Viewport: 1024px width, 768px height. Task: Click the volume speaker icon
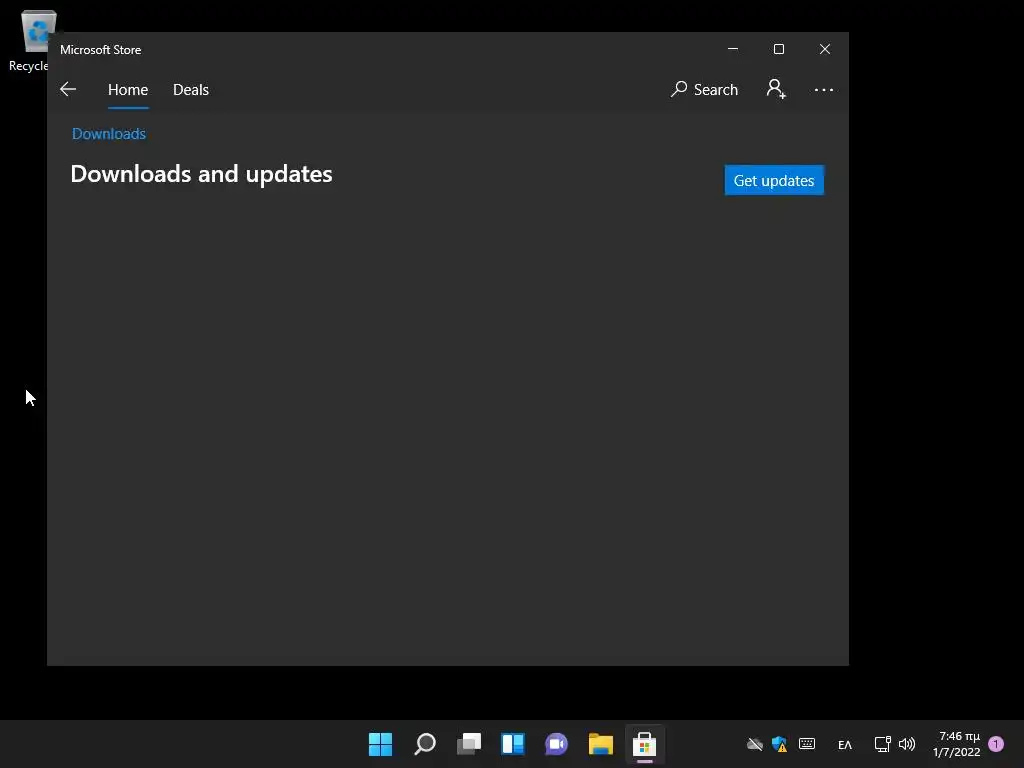click(906, 744)
